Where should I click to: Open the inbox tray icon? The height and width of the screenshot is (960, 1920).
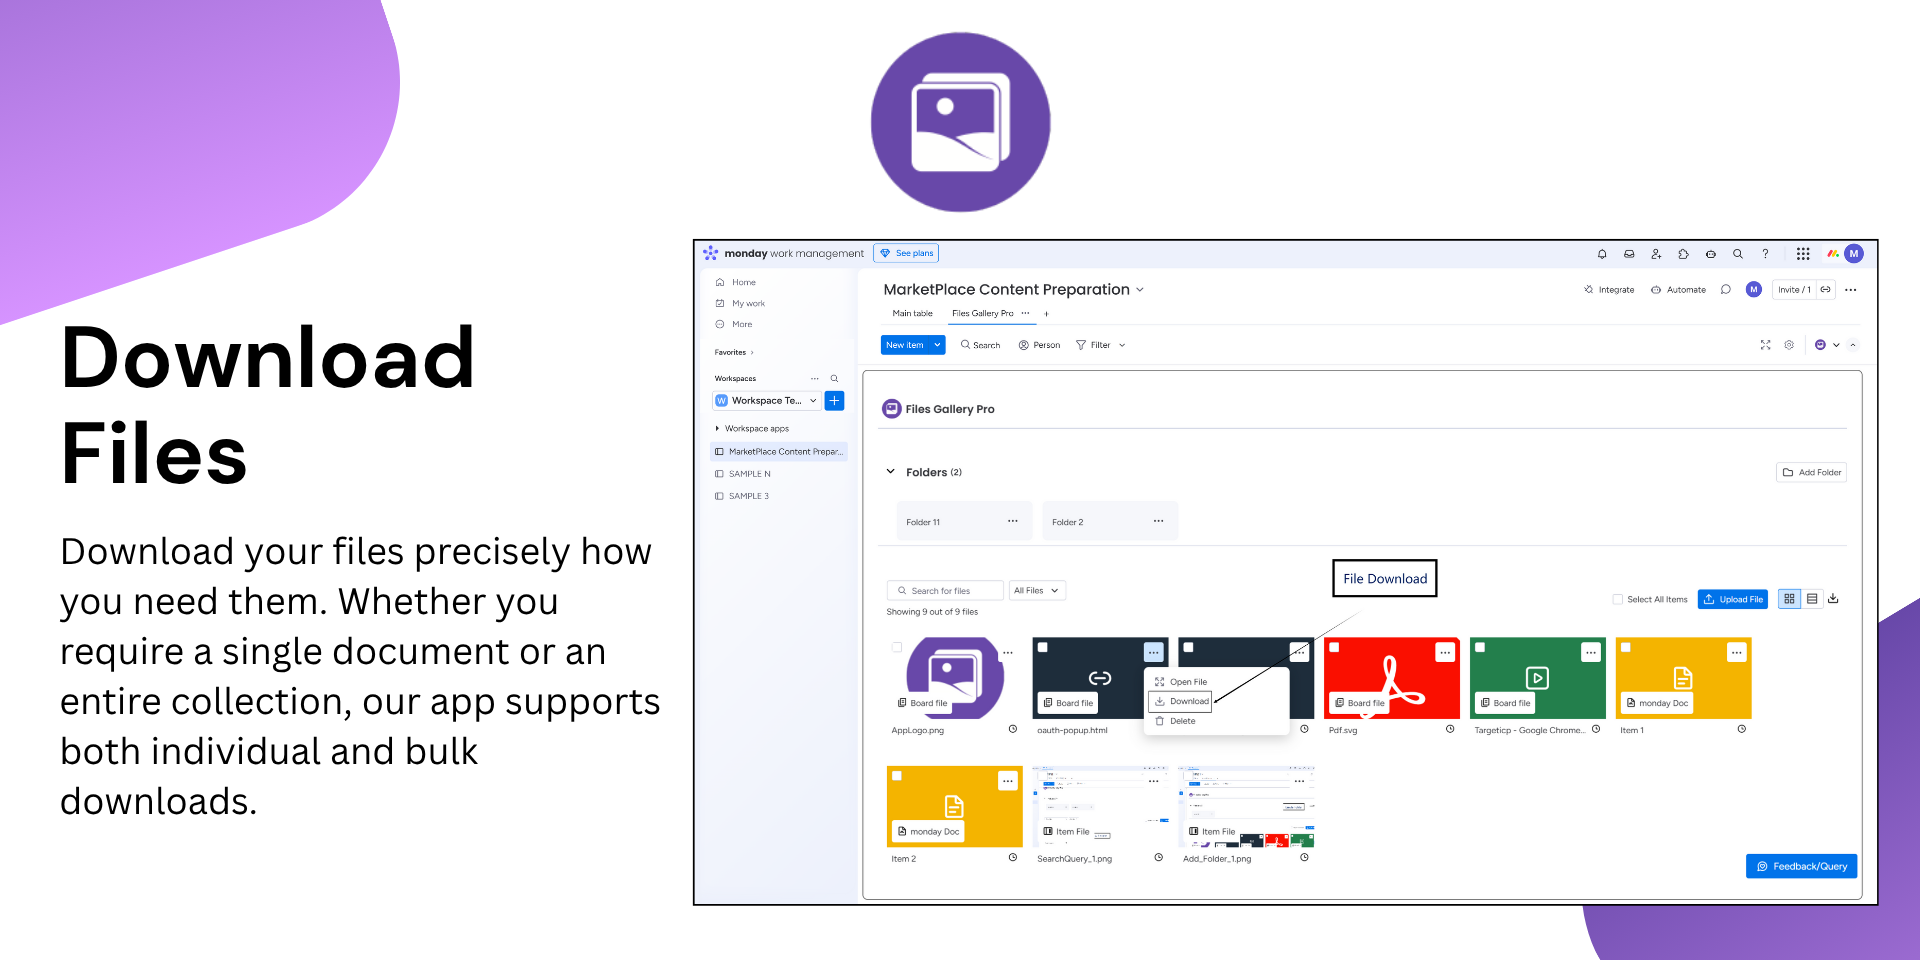pos(1629,254)
